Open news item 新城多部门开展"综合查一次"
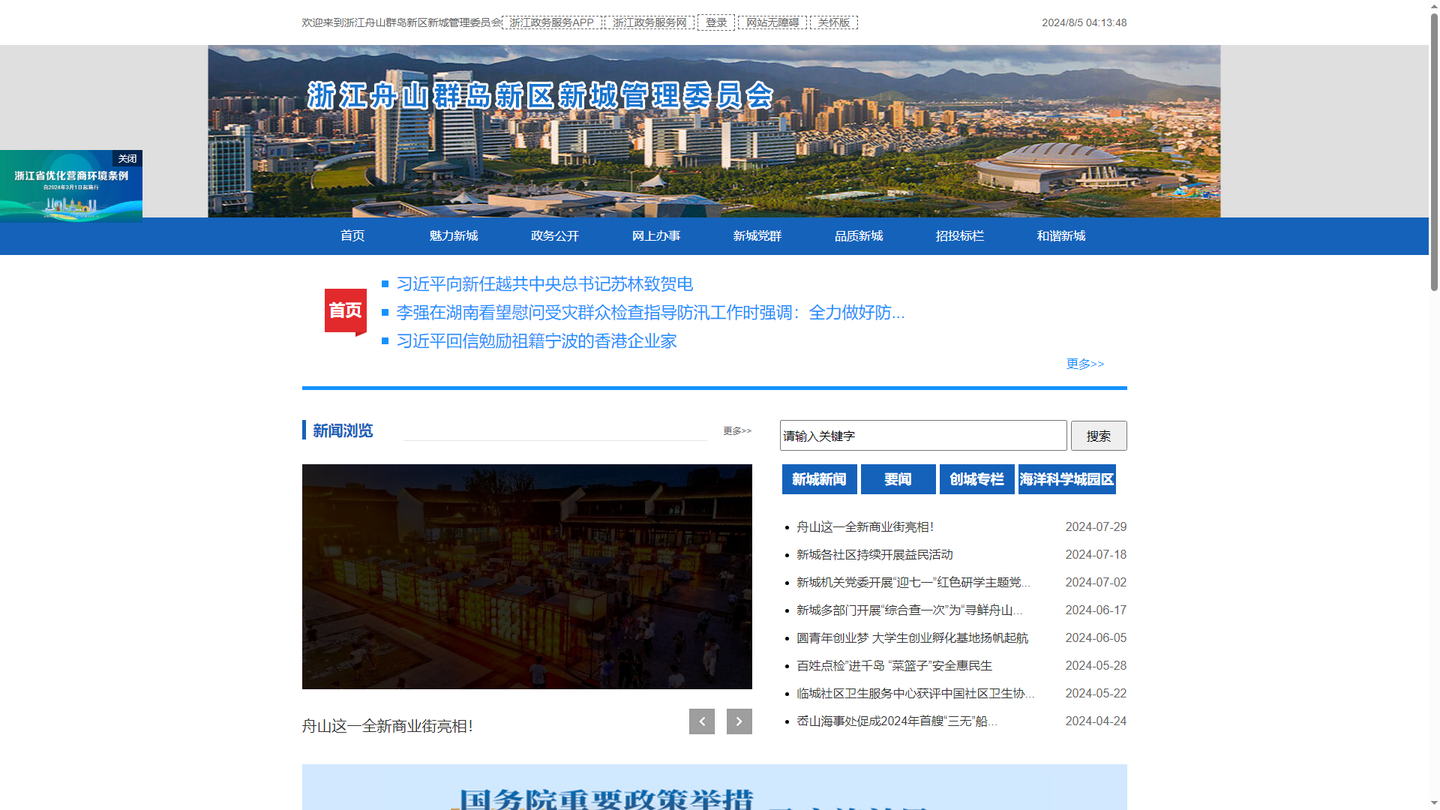Viewport: 1440px width, 810px height. tap(909, 610)
